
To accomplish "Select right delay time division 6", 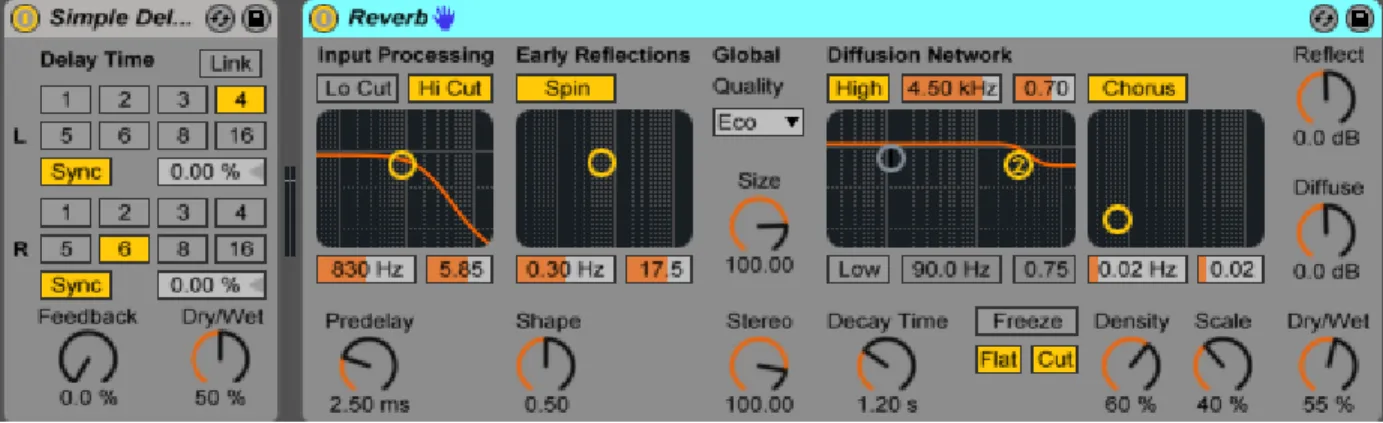I will pos(124,249).
